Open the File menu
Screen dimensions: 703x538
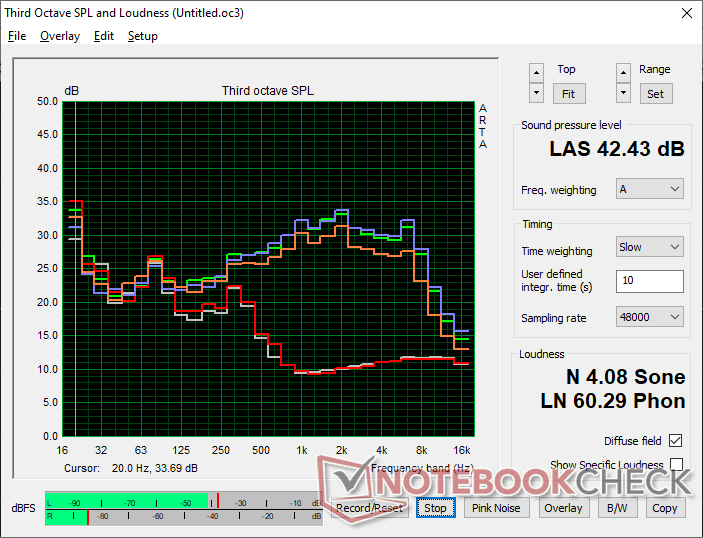tap(17, 36)
